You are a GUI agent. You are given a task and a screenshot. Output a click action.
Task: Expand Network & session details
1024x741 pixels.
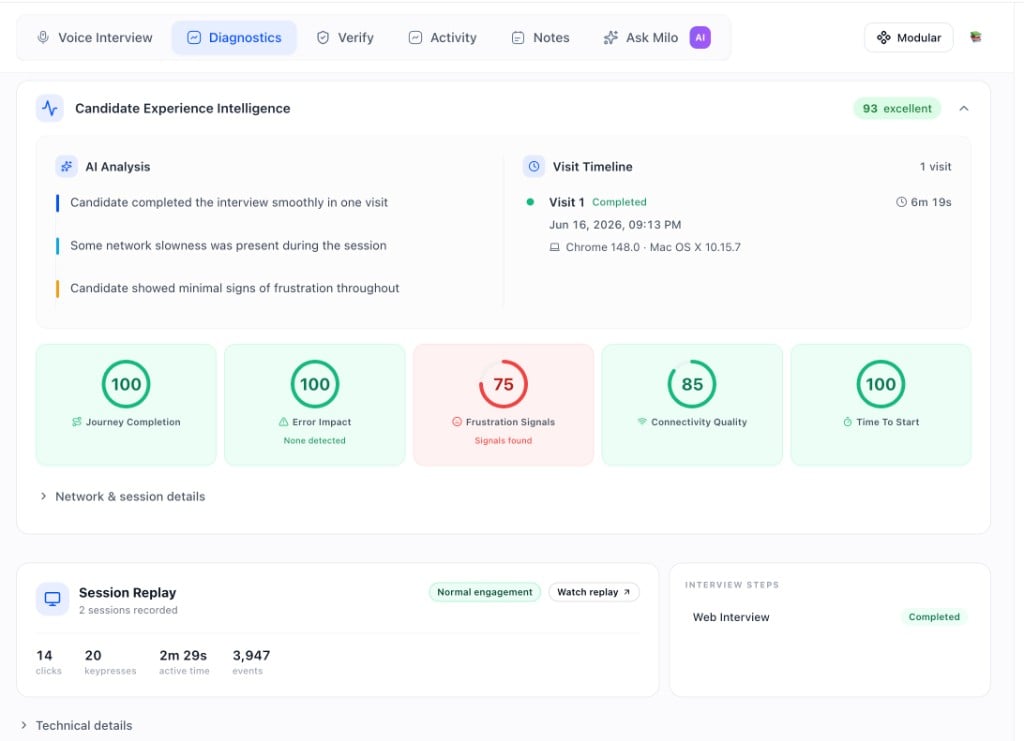click(123, 497)
